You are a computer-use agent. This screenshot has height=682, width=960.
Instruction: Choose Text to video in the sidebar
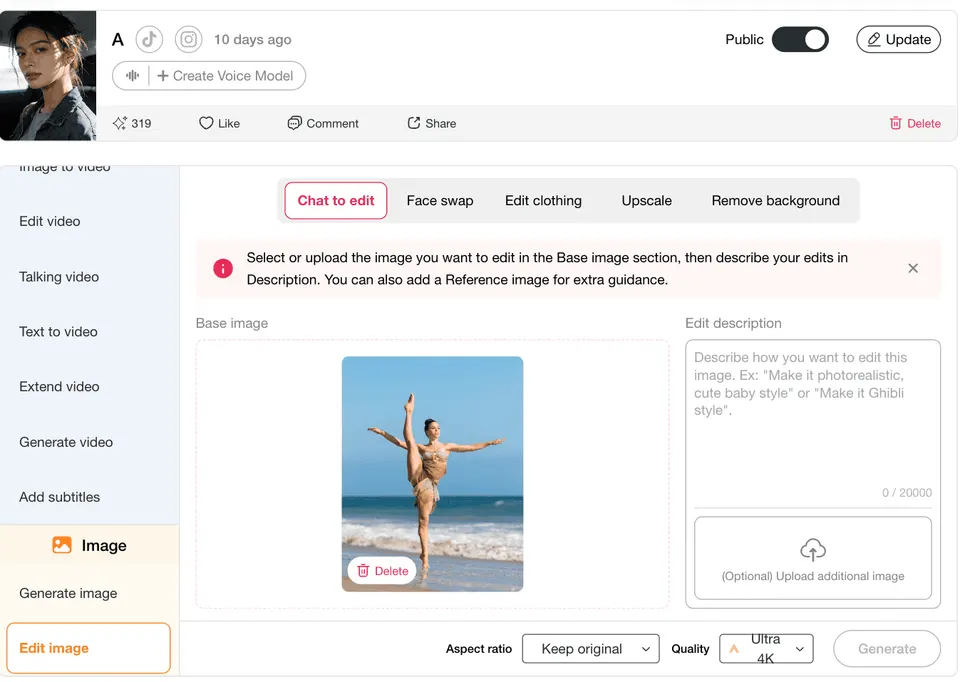click(x=58, y=332)
